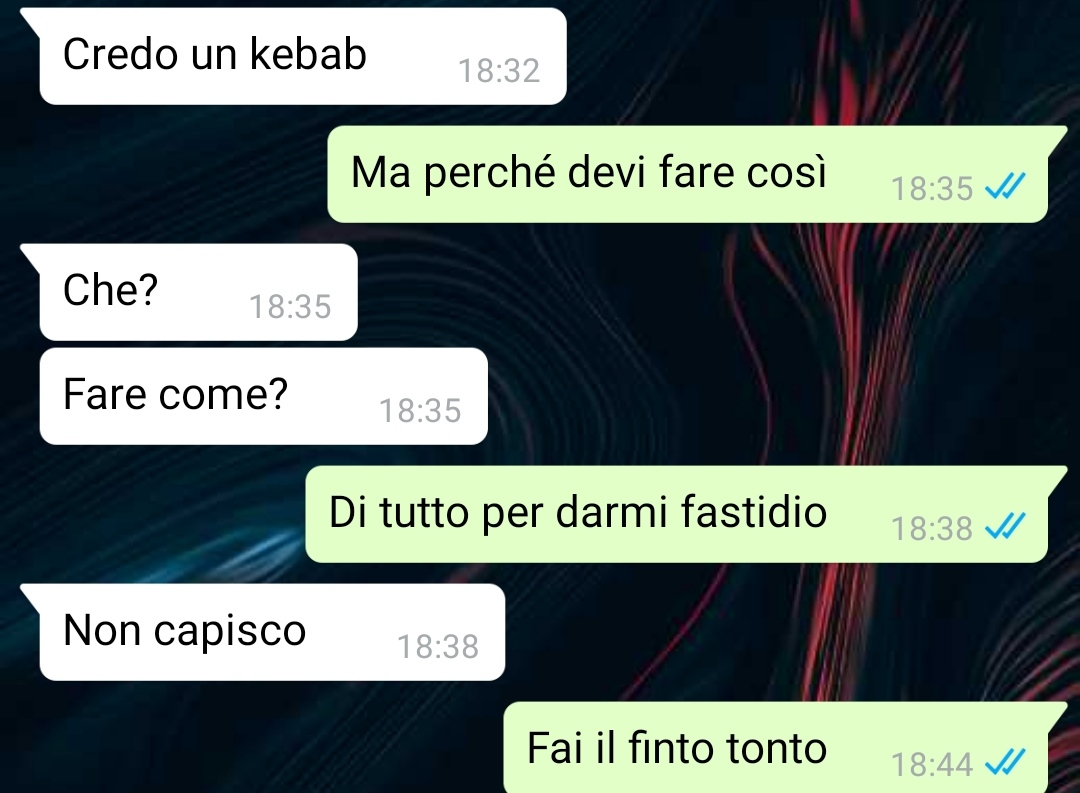
Task: Click the read receipt ticks at 18:38
Action: (x=1006, y=526)
